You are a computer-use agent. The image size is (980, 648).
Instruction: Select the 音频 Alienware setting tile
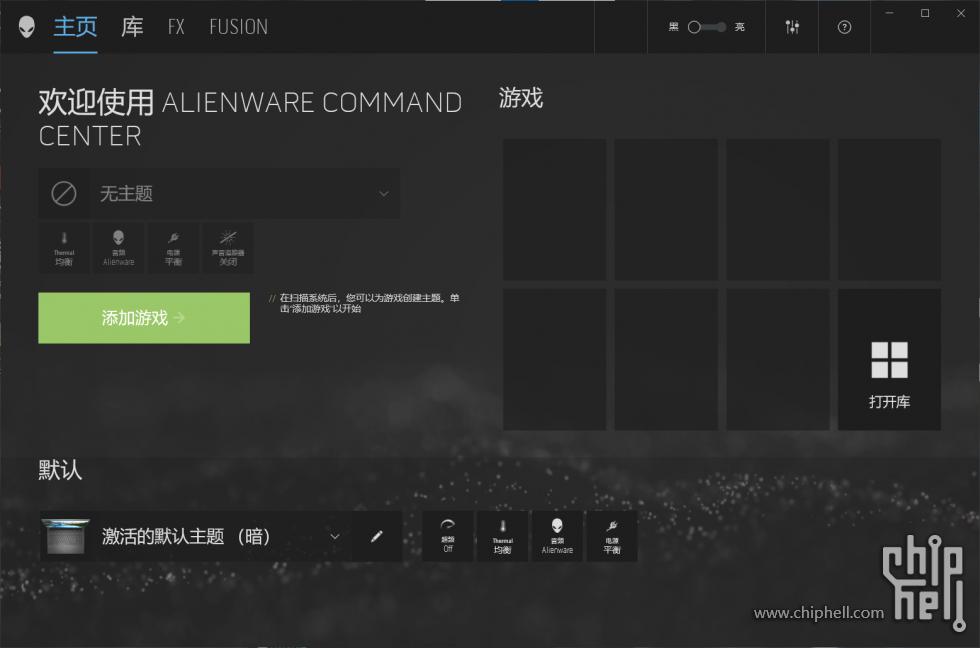[x=118, y=247]
